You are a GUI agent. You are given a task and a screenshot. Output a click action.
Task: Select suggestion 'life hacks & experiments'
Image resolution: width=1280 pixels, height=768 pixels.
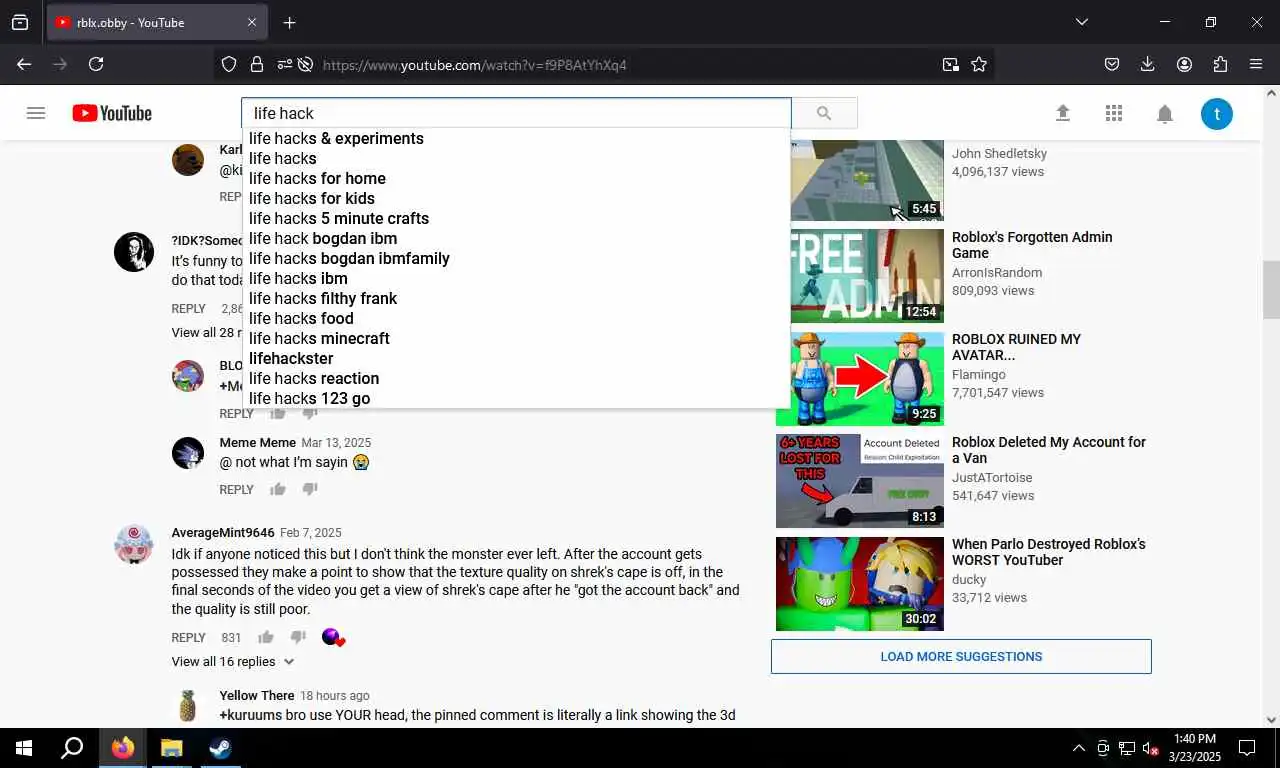tap(516, 138)
